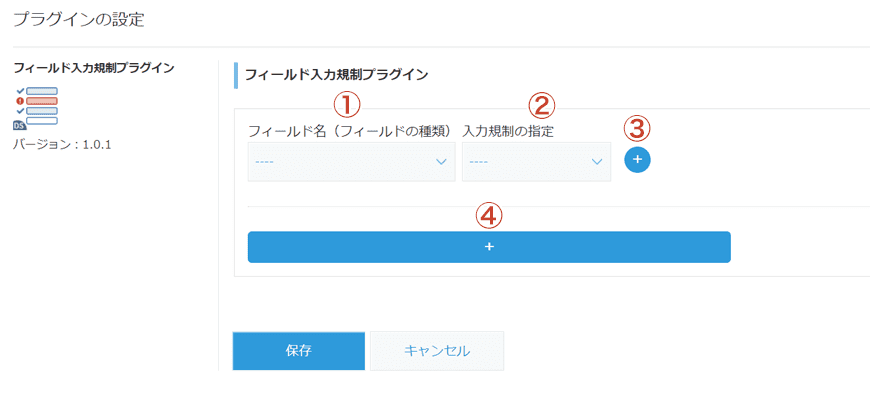Viewport: 870px width, 406px height.
Task: Click the chevron arrow in the input restriction dropdown
Action: point(597,162)
